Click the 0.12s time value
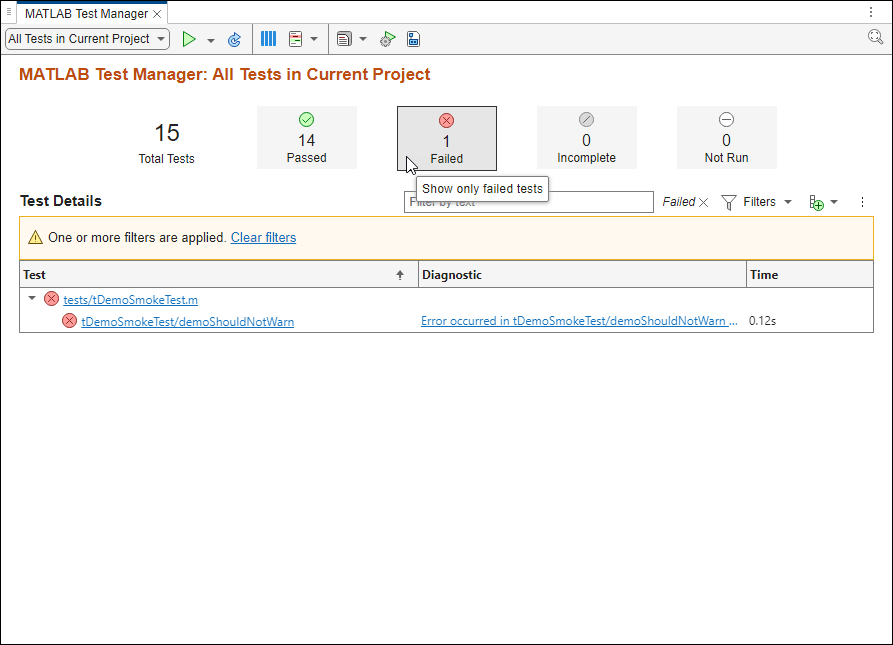This screenshot has height=645, width=893. tap(762, 321)
